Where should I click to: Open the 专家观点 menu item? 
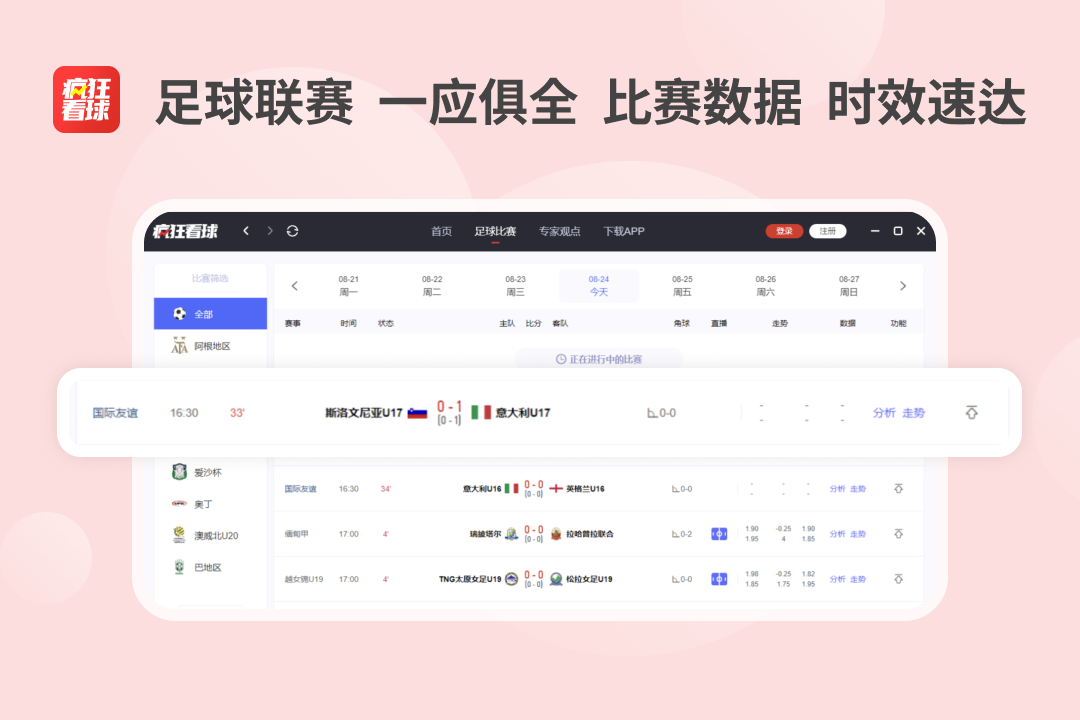560,231
